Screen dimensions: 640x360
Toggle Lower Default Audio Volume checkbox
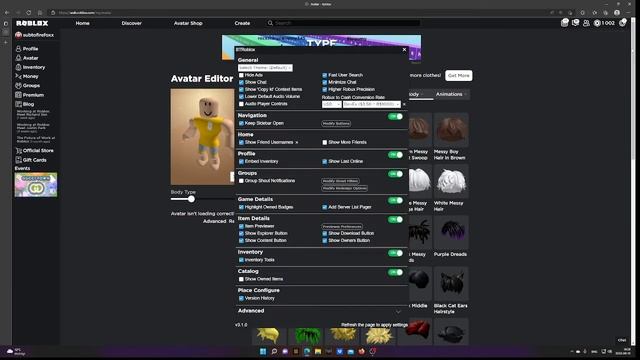tap(241, 97)
